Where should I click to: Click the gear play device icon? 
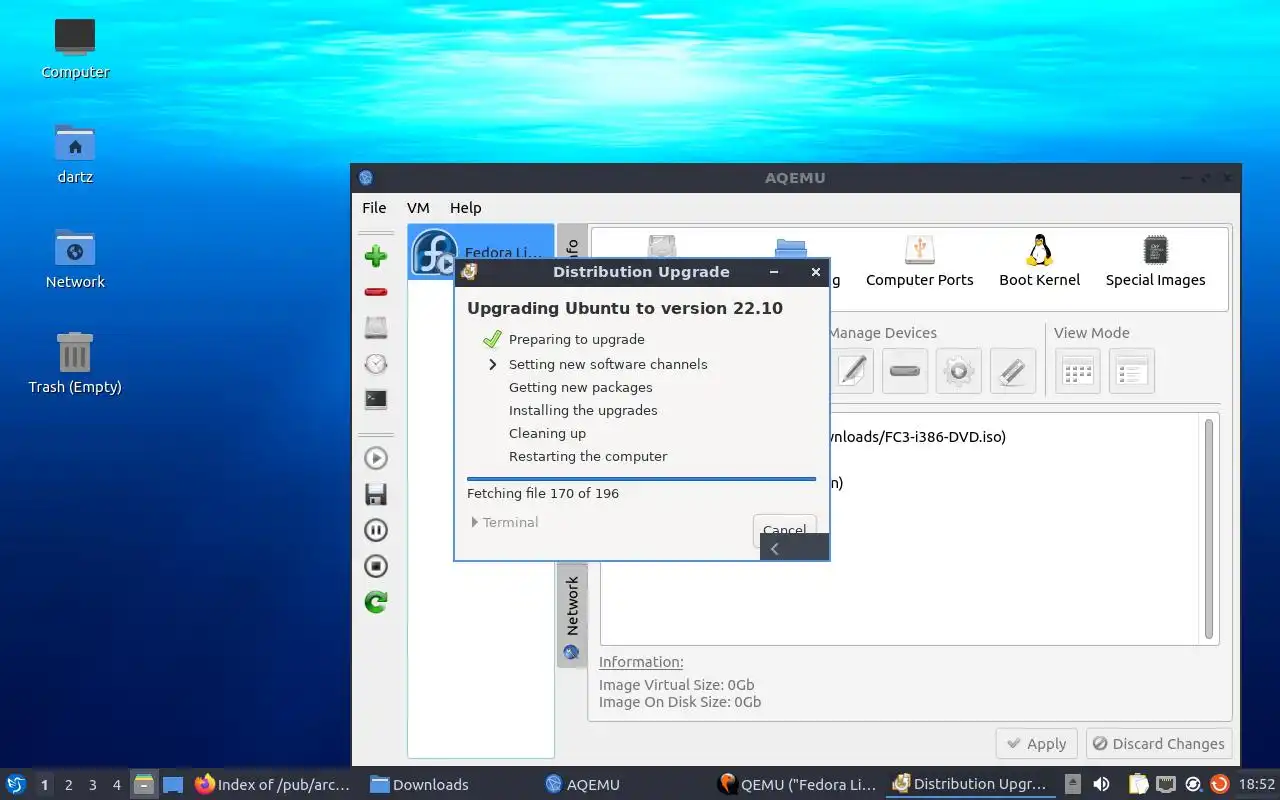click(958, 371)
